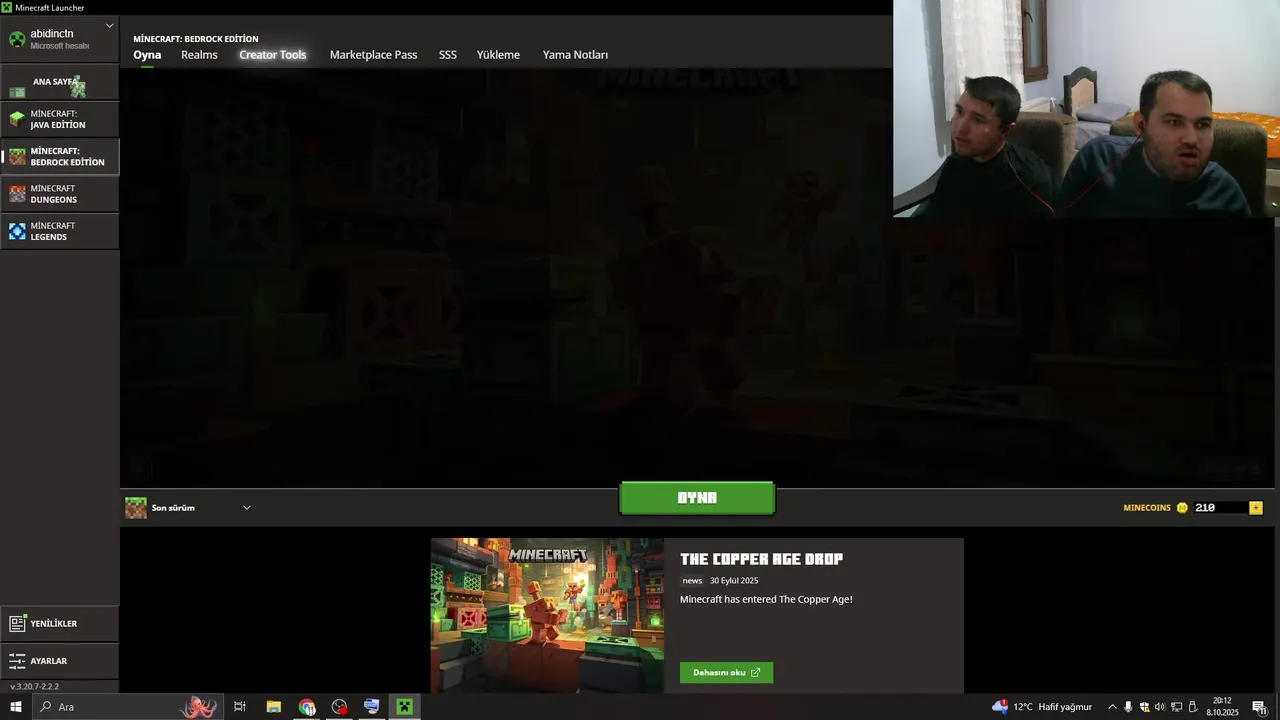Open the Yükleme tab
1280x720 pixels.
click(x=498, y=55)
